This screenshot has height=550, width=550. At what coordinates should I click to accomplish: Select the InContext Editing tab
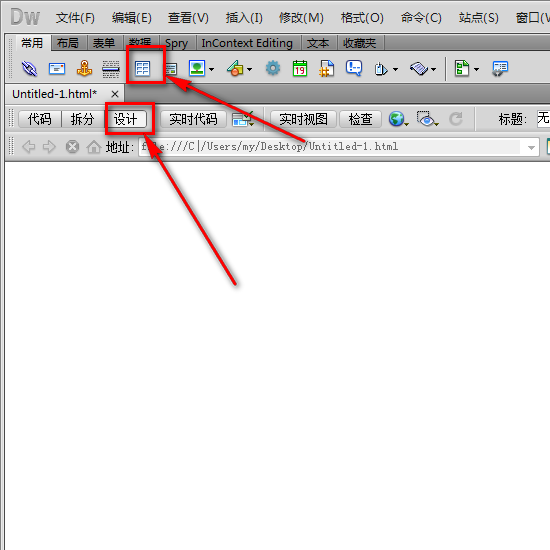[x=247, y=43]
